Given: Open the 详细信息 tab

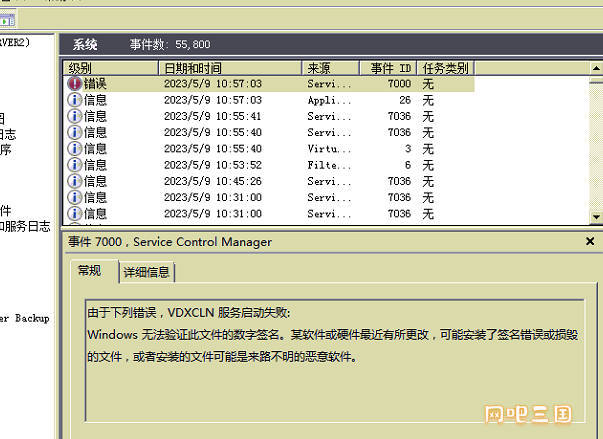Looking at the screenshot, I should (147, 272).
